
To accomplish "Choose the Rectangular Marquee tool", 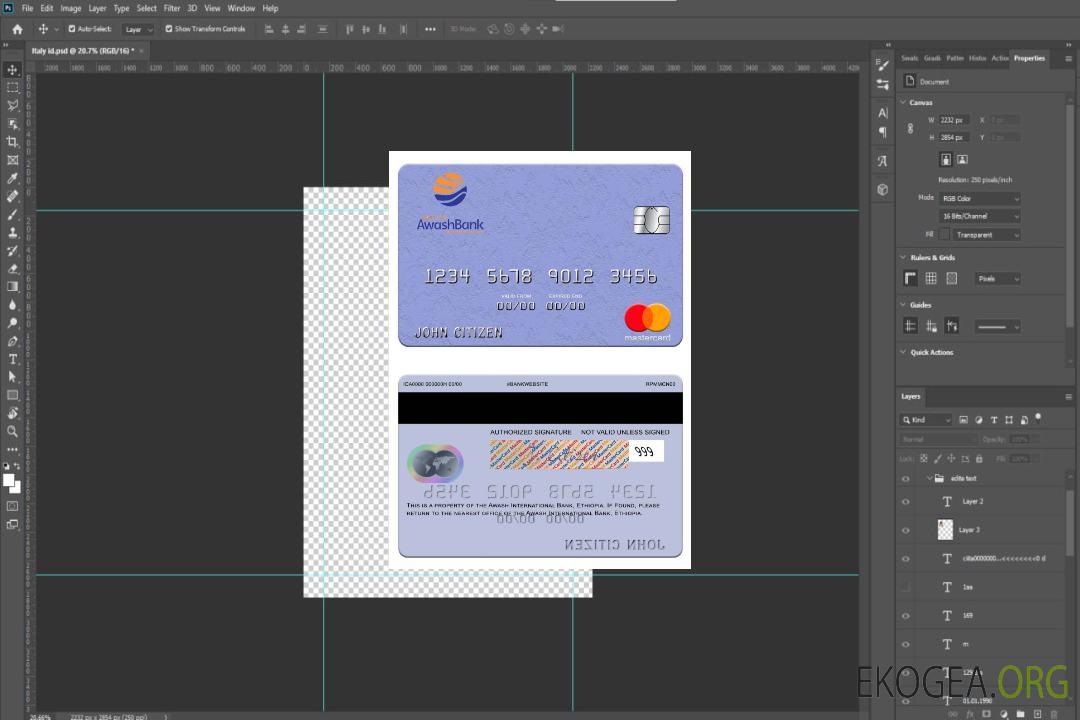I will (13, 87).
